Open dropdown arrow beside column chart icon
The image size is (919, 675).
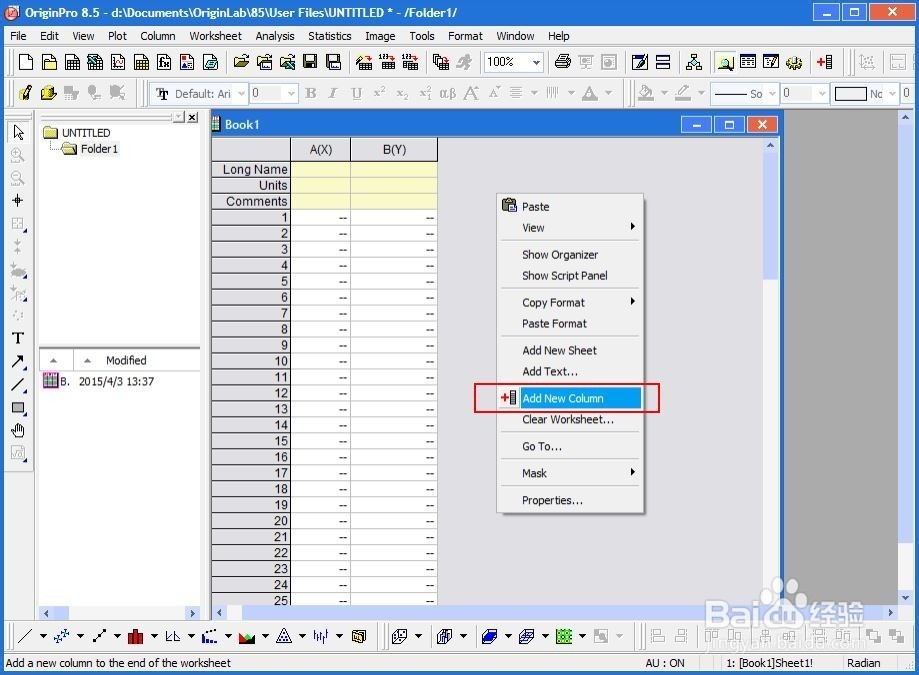[154, 636]
